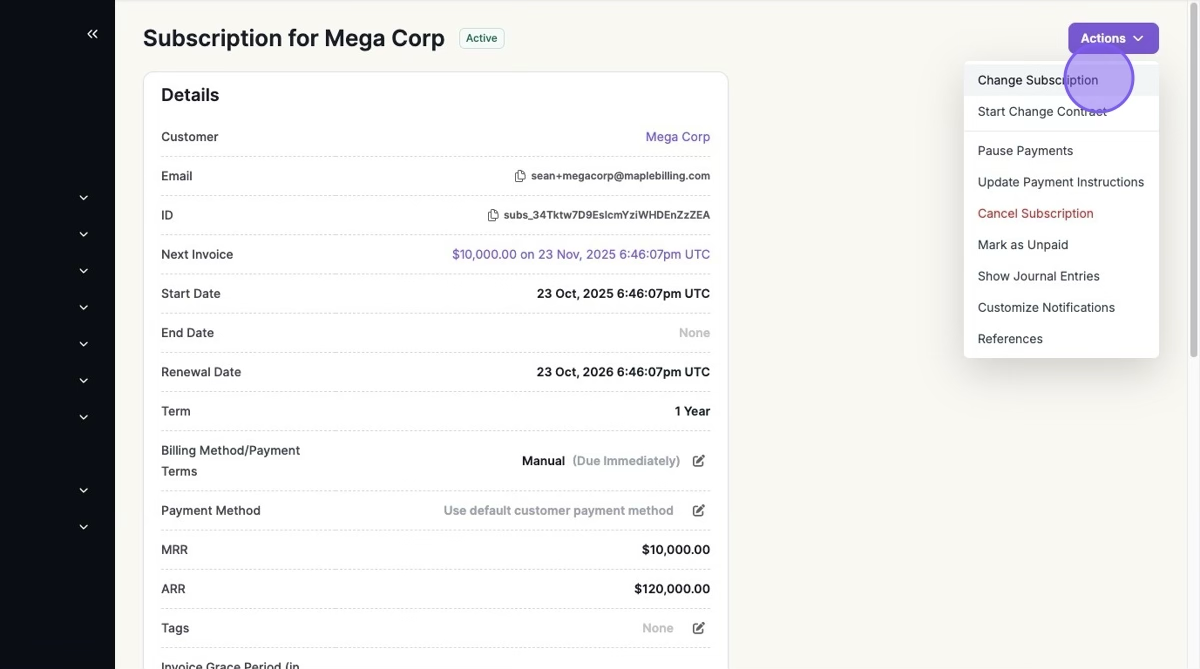Viewport: 1200px width, 669px height.
Task: Edit the Payment Method pencil icon
Action: coord(699,510)
